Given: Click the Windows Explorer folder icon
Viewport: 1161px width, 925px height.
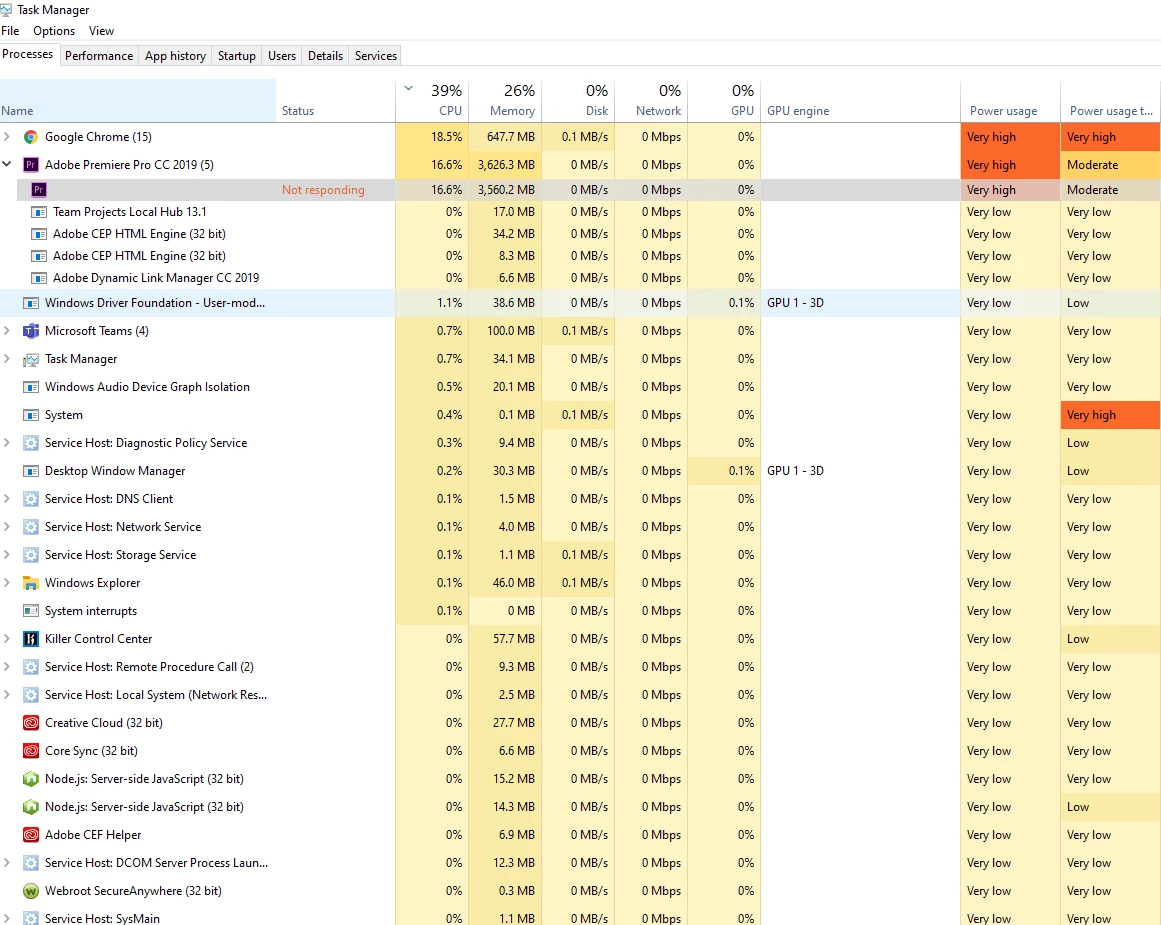Looking at the screenshot, I should [30, 583].
